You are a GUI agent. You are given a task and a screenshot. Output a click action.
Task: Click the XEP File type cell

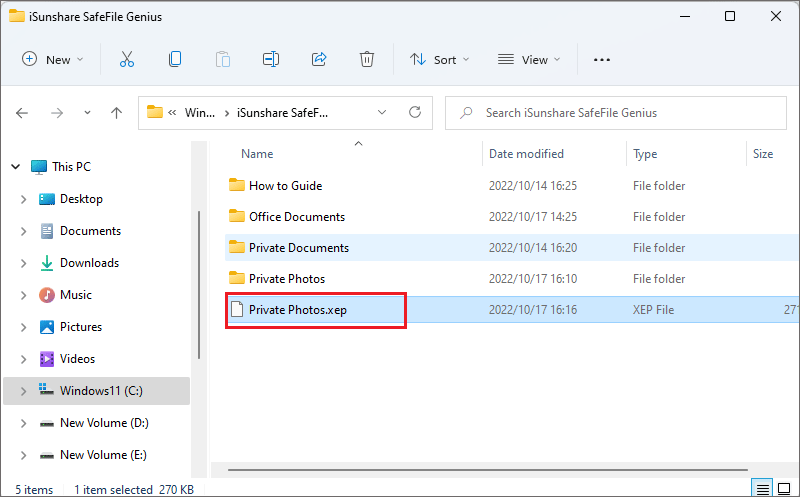click(x=653, y=310)
